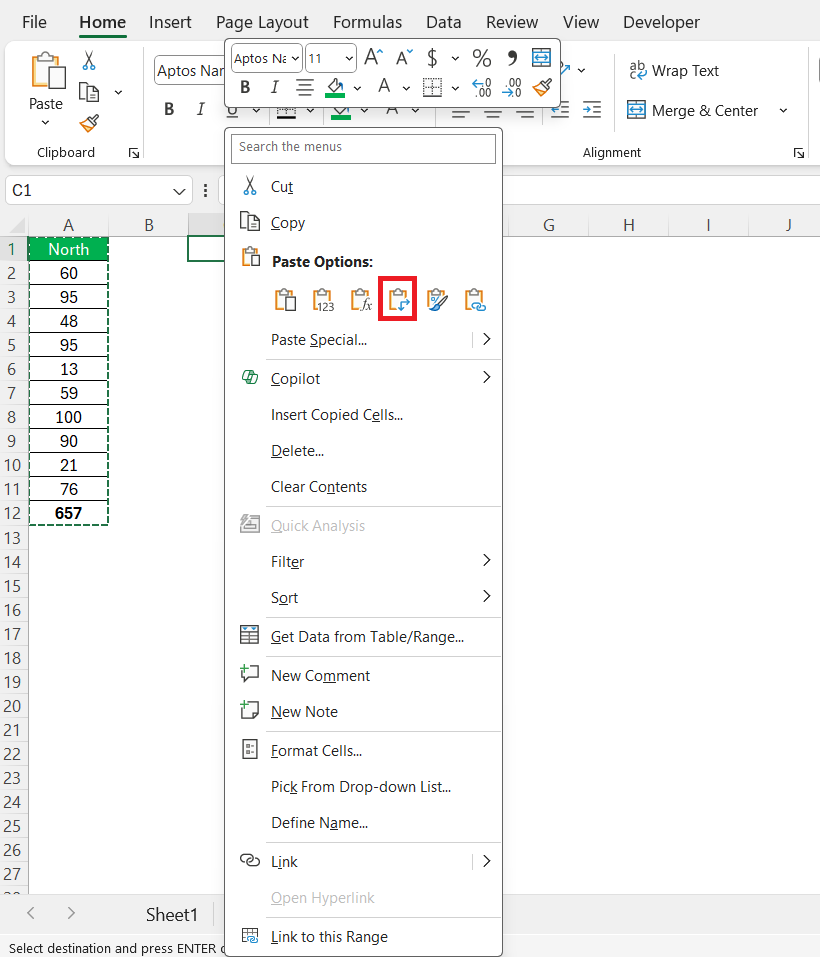820x957 pixels.
Task: Open the Merge & Center dropdown arrow
Action: pyautogui.click(x=783, y=110)
